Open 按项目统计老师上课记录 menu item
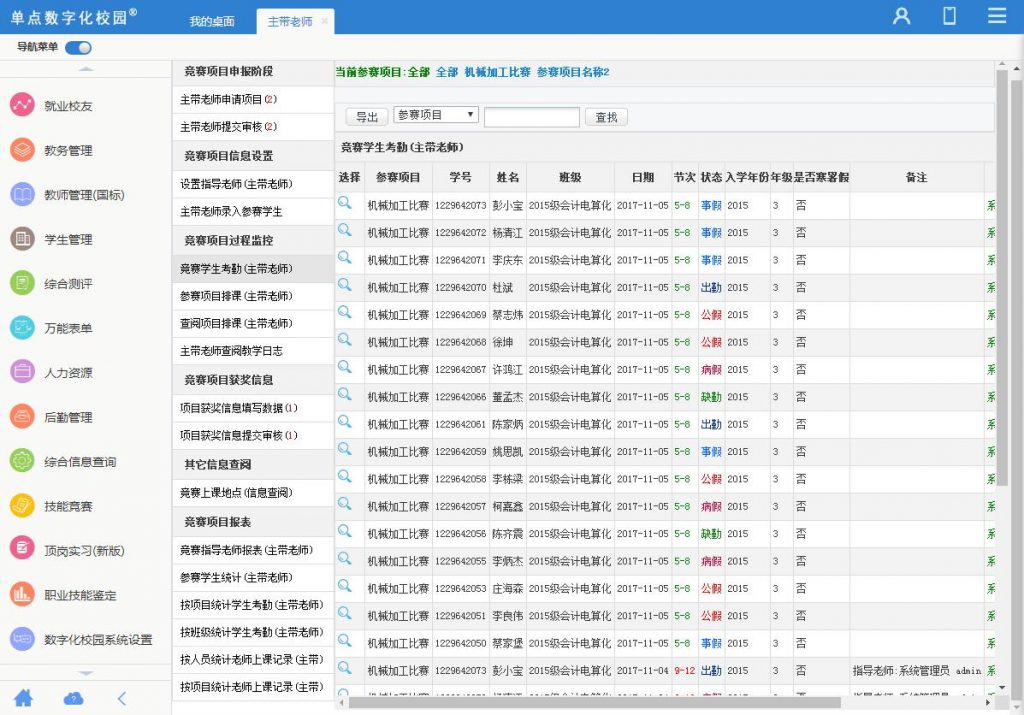This screenshot has width=1024, height=715. point(253,687)
